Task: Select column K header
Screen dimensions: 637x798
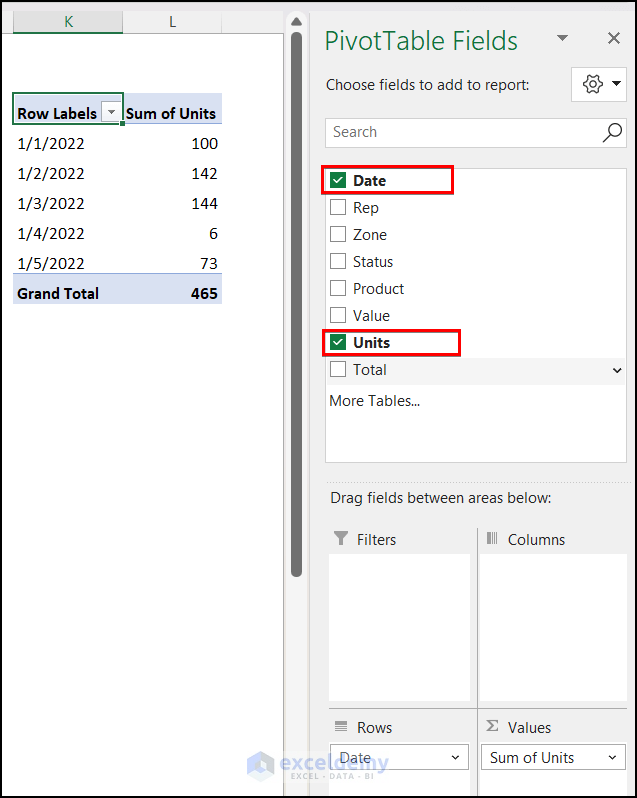Action: [68, 21]
